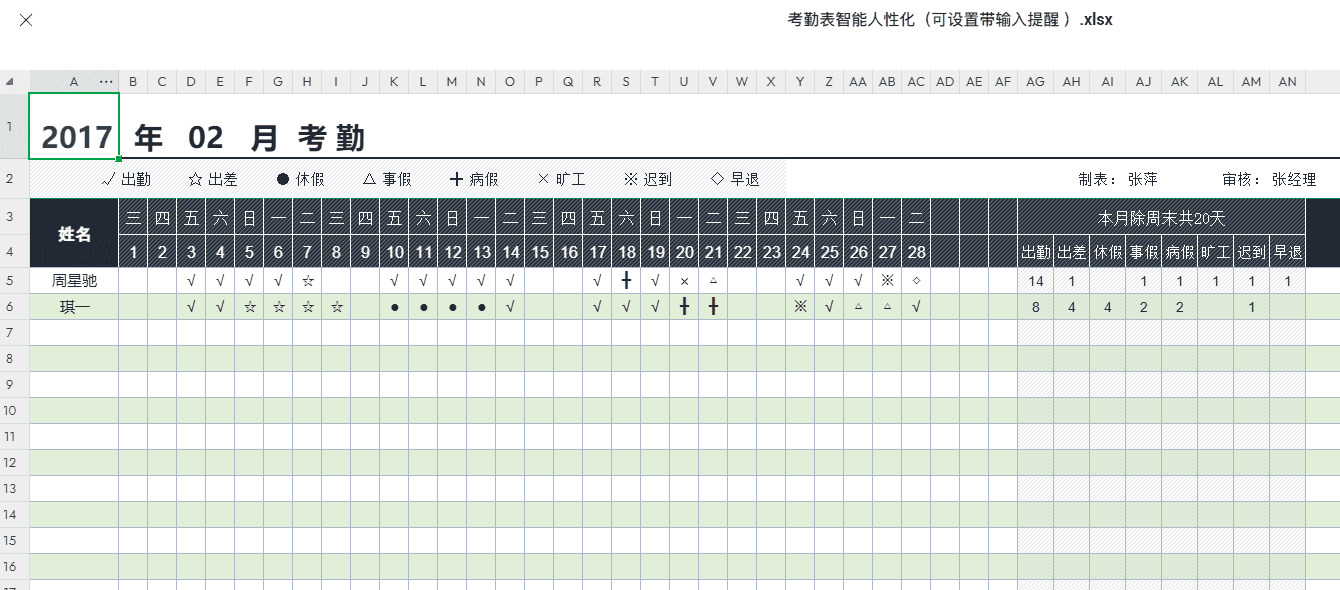
Task: Close the spreadsheet preview with the X
Action: (x=27, y=20)
